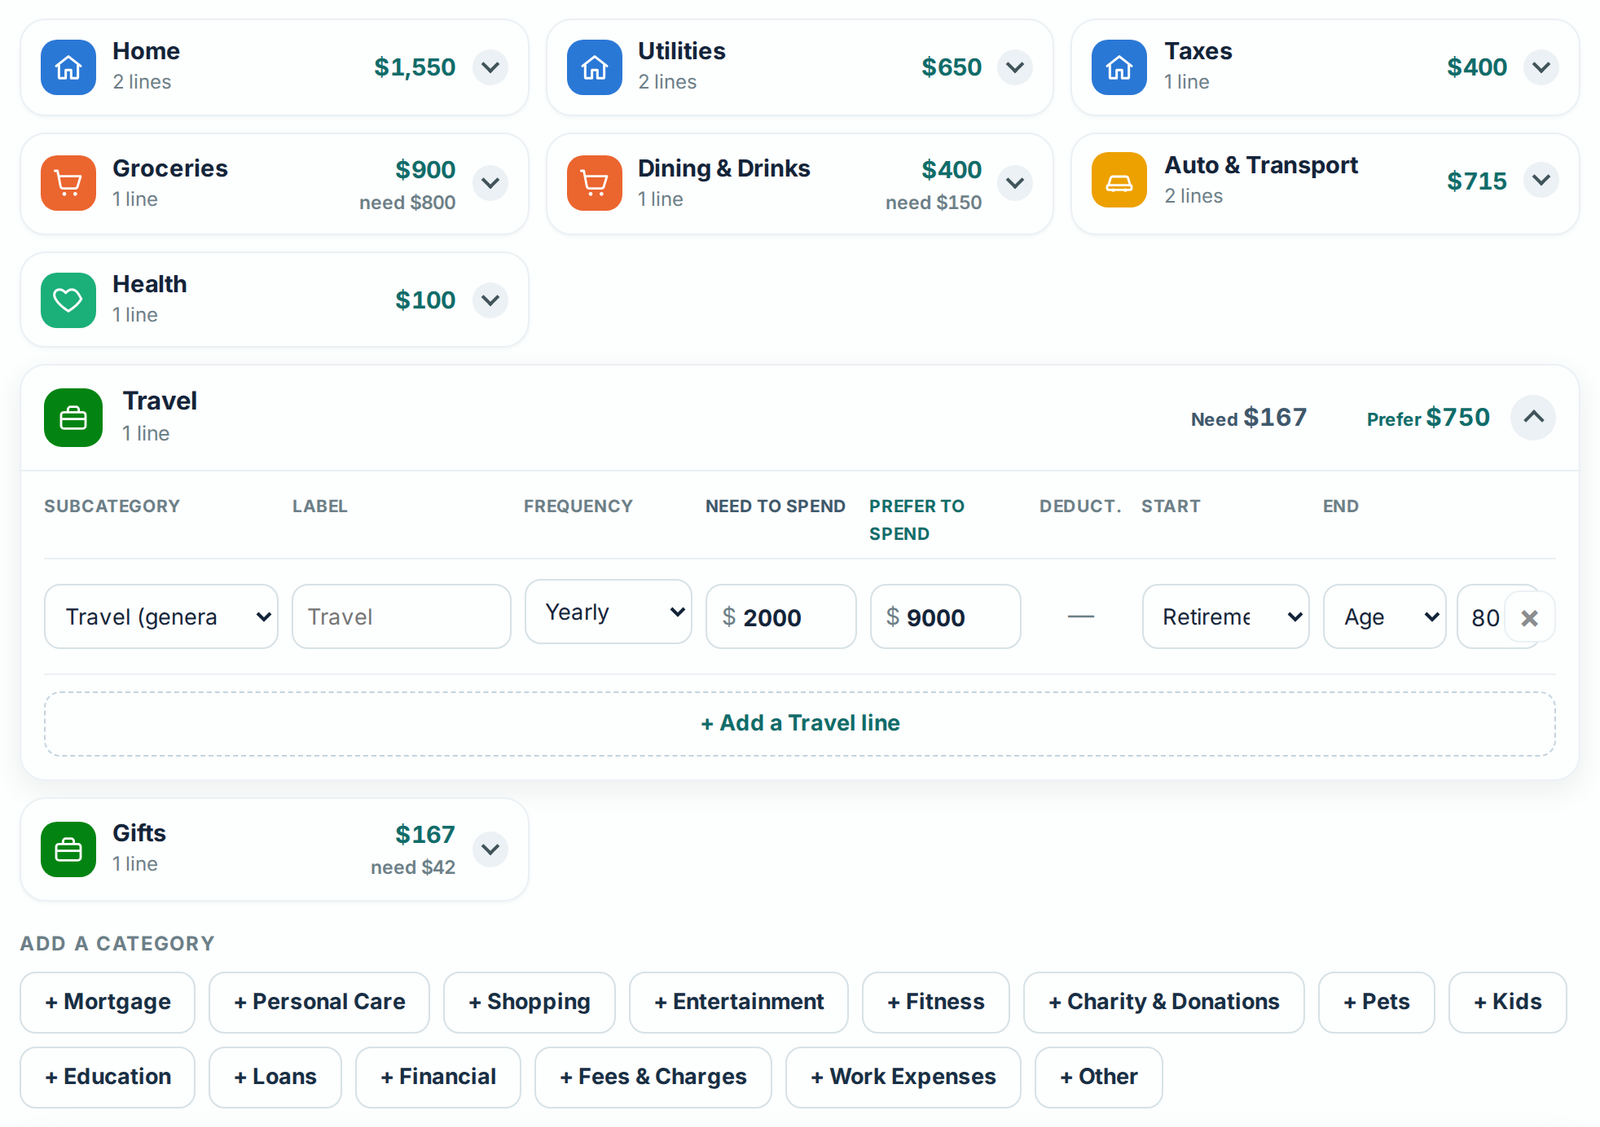Expand the Taxes category card
1600x1127 pixels.
pyautogui.click(x=1541, y=67)
